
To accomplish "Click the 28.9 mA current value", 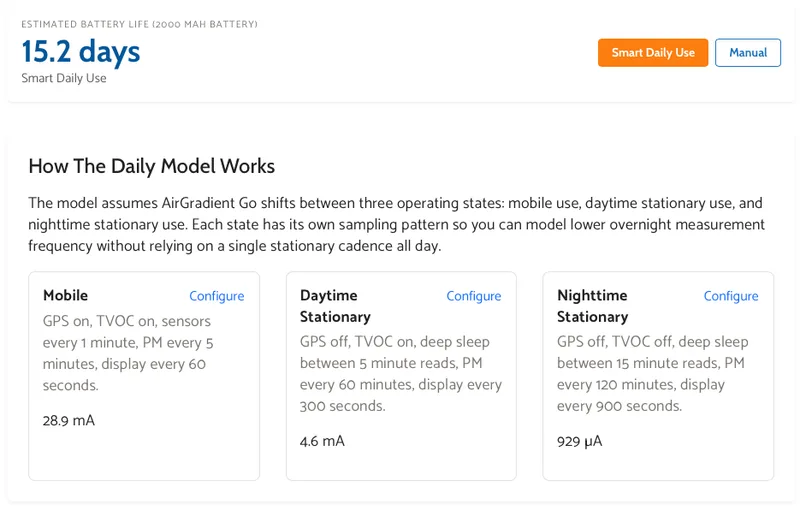I will 69,421.
